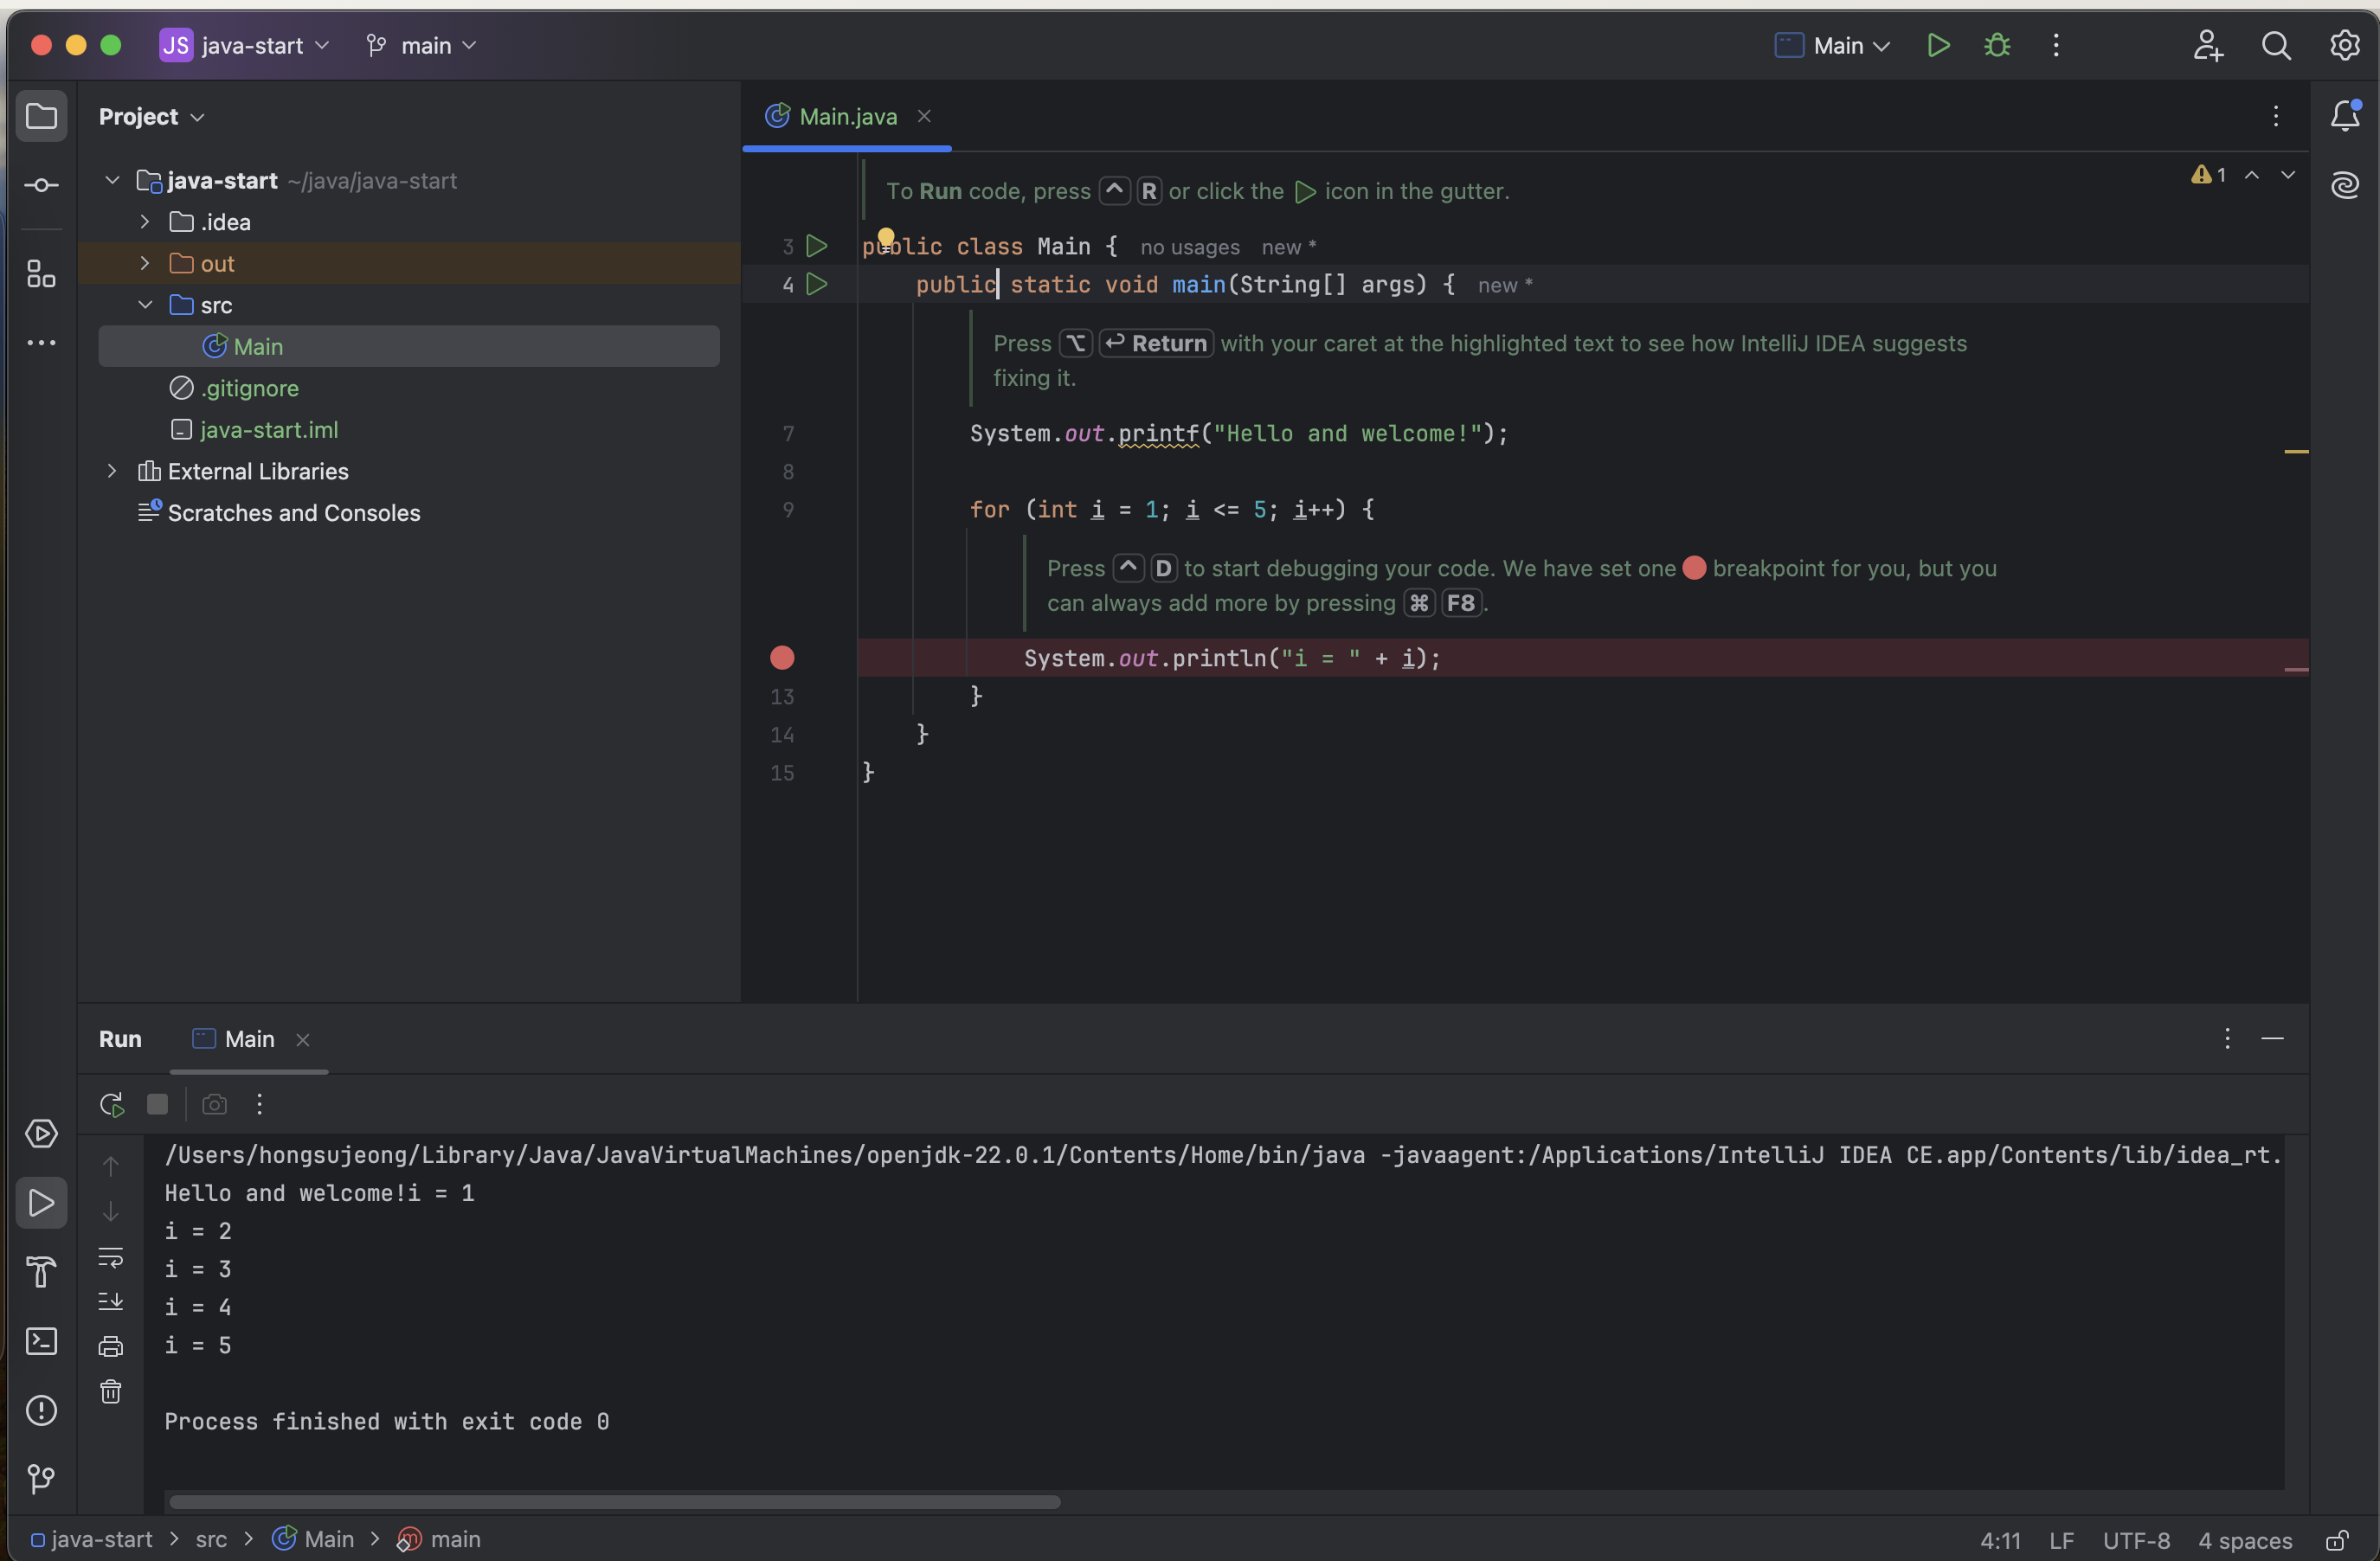Toggle the breakpoint on the println line
Viewport: 2380px width, 1561px height.
click(x=782, y=658)
